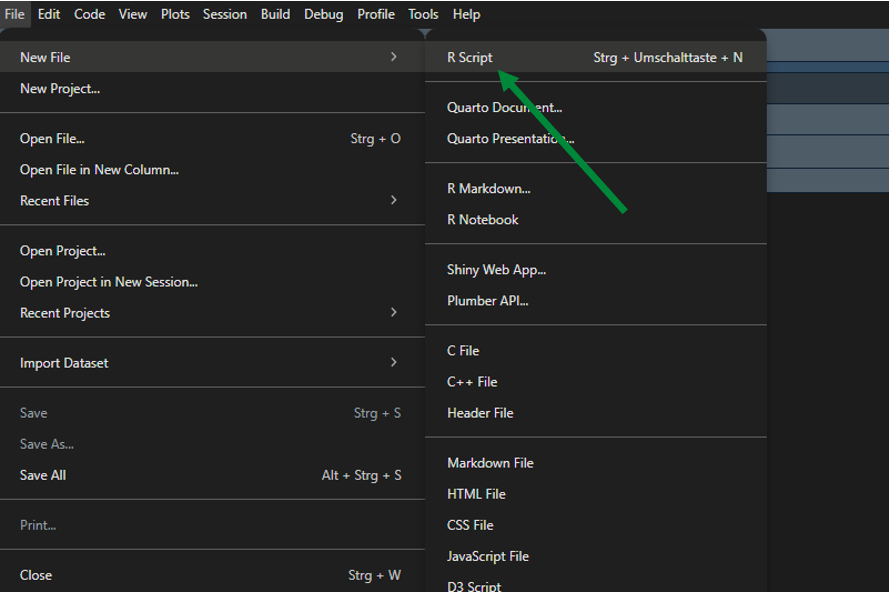Expand the Import Dataset submenu
This screenshot has height=592, width=889.
212,363
